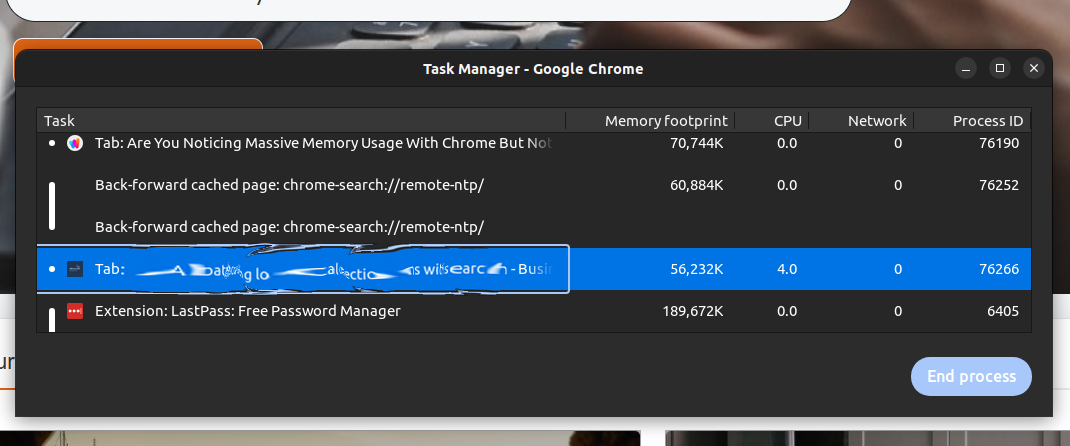Select LastPass Free Password Manager extension row

click(534, 311)
